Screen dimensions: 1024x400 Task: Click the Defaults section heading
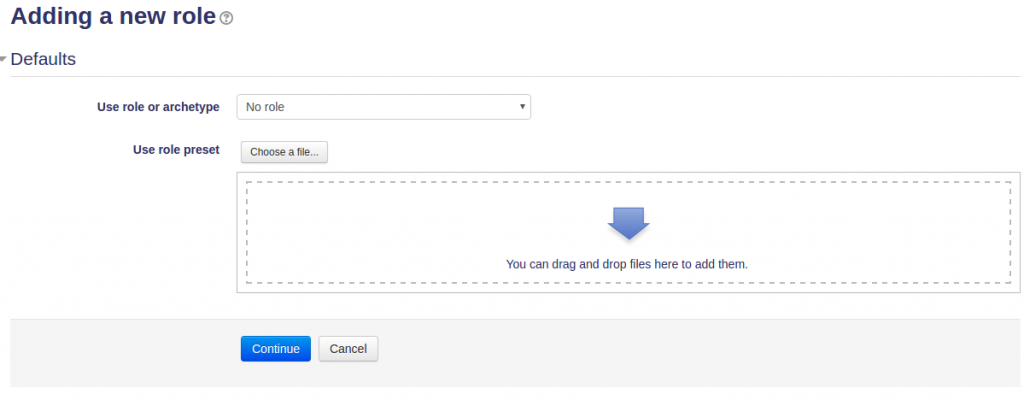[x=43, y=59]
